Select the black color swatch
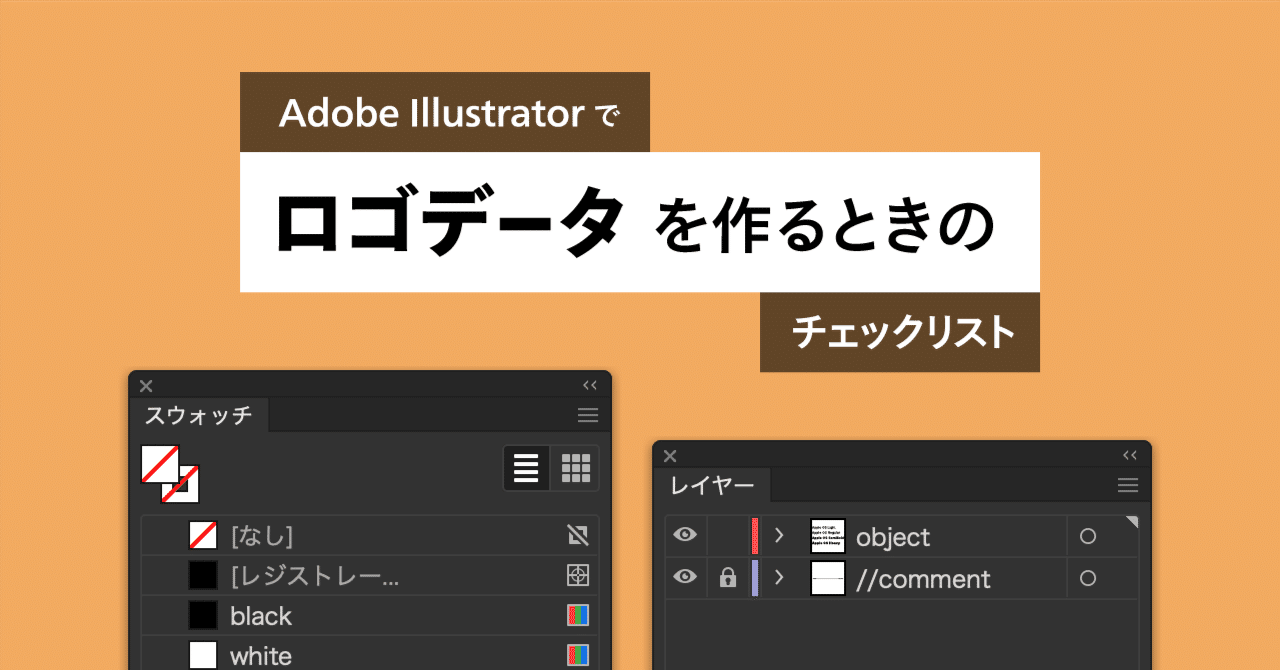Screen dimensions: 1280x670 [x=203, y=615]
